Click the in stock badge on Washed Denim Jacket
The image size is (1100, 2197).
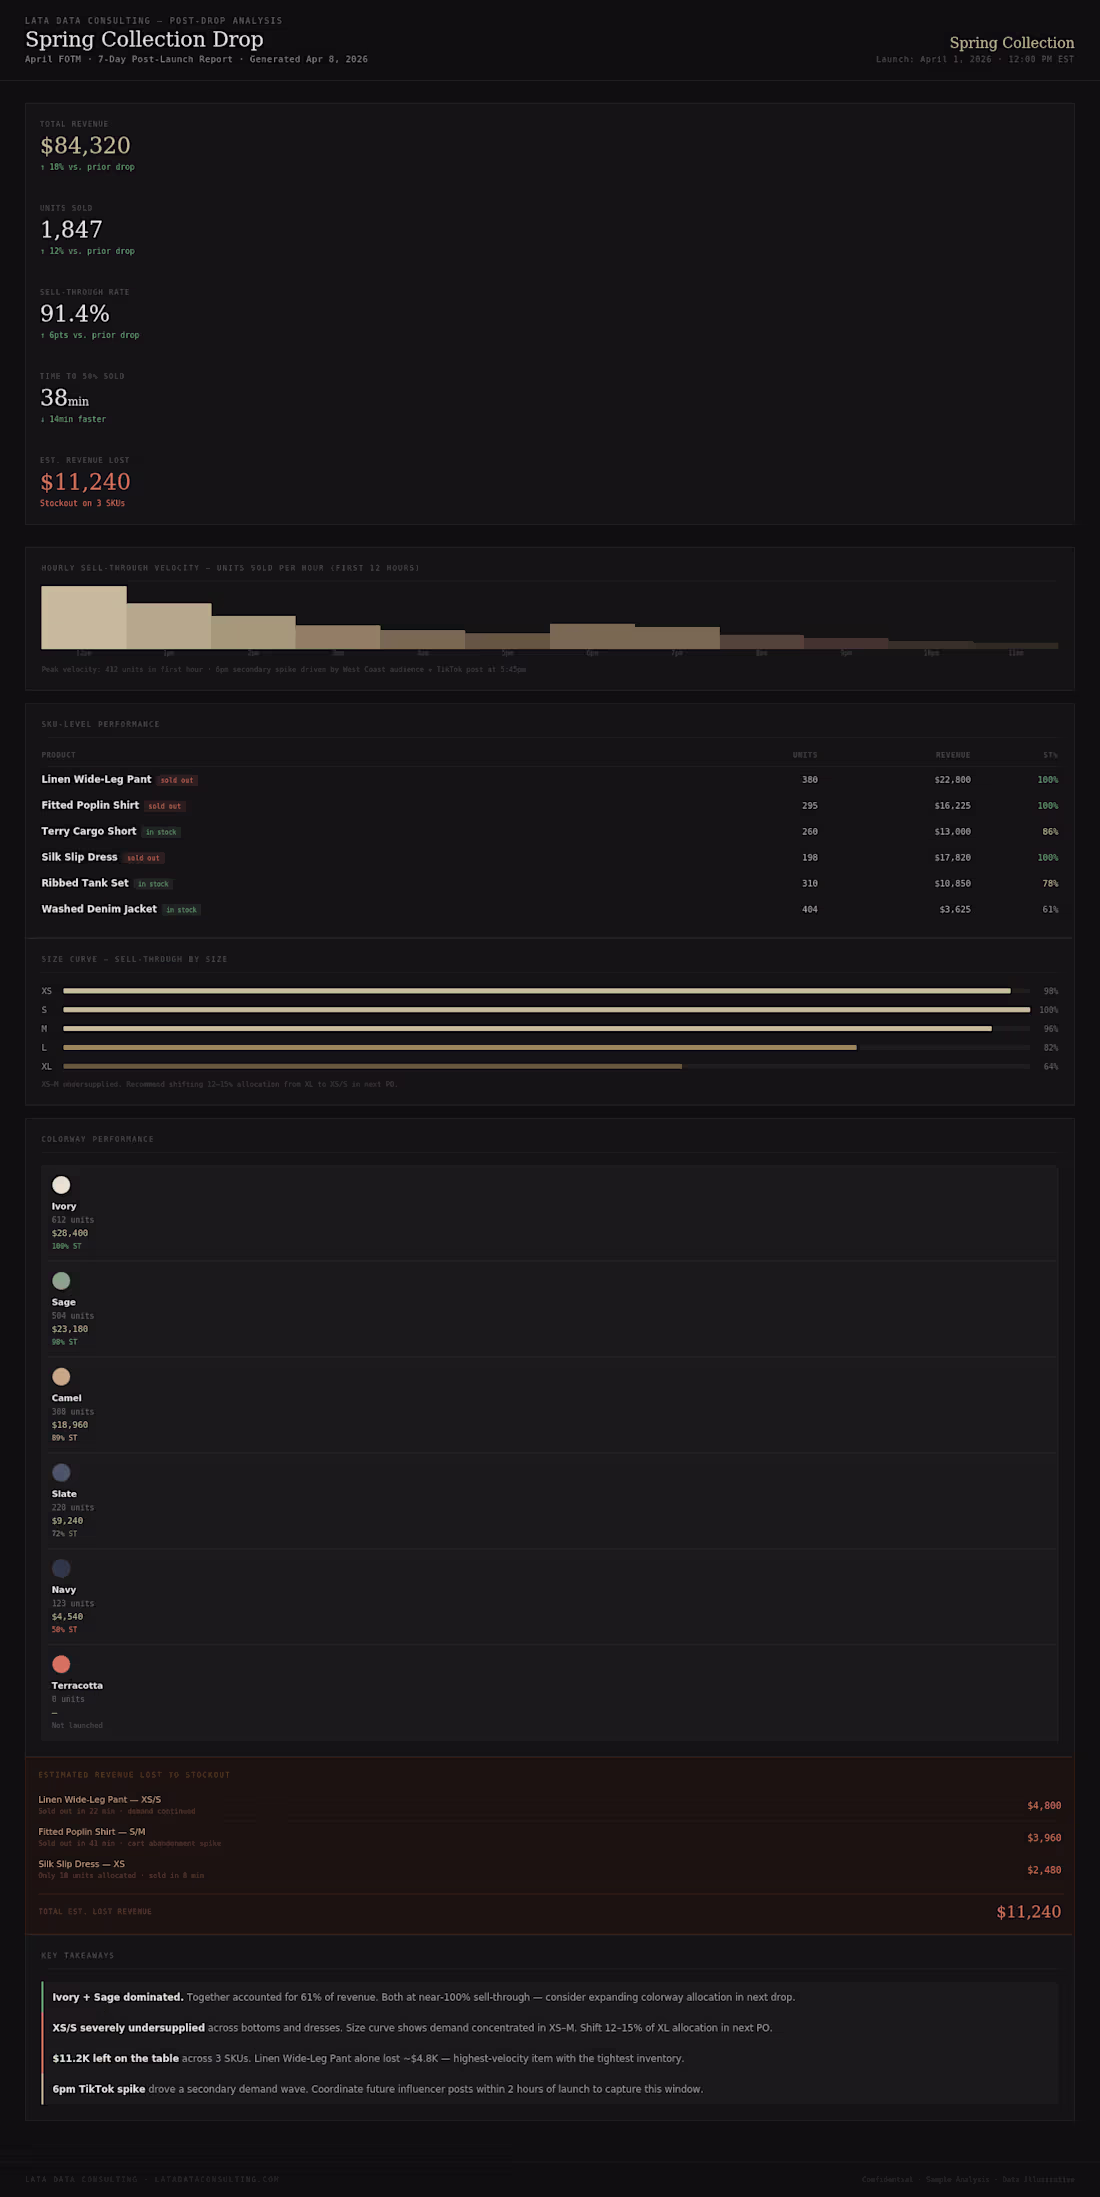coord(181,910)
